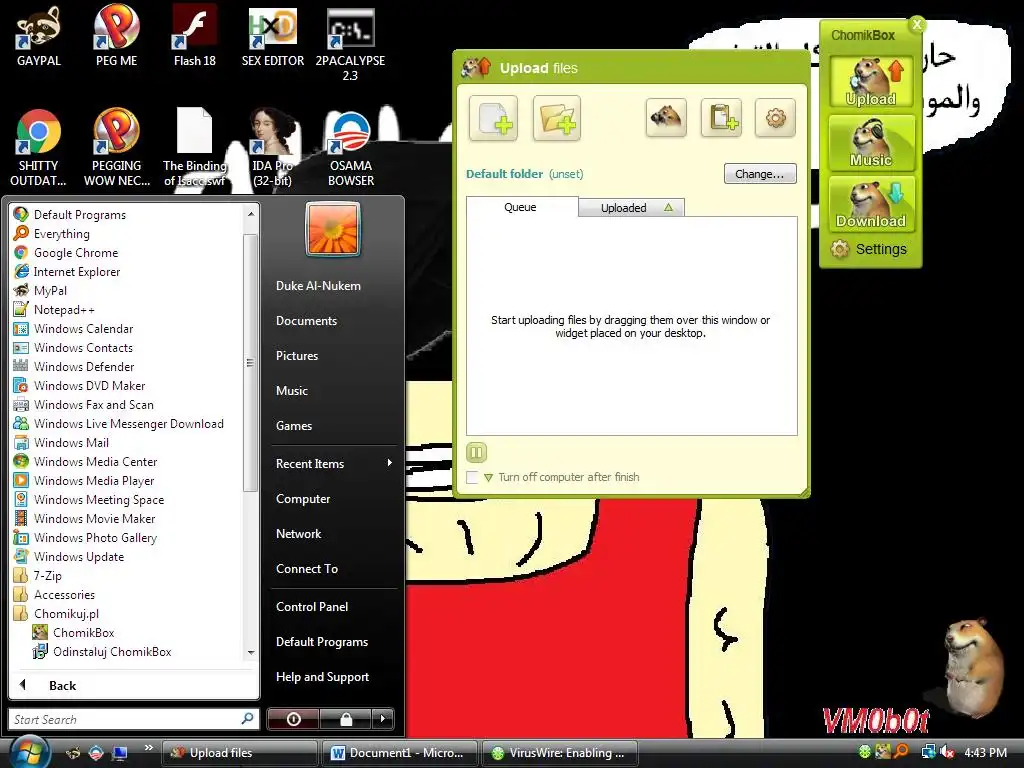Image resolution: width=1024 pixels, height=768 pixels.
Task: Switch to Document1 - Microsoft Word taskbar button
Action: (399, 753)
